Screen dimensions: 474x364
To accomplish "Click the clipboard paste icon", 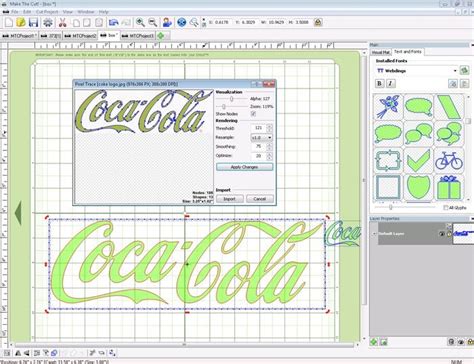I will 99,23.
